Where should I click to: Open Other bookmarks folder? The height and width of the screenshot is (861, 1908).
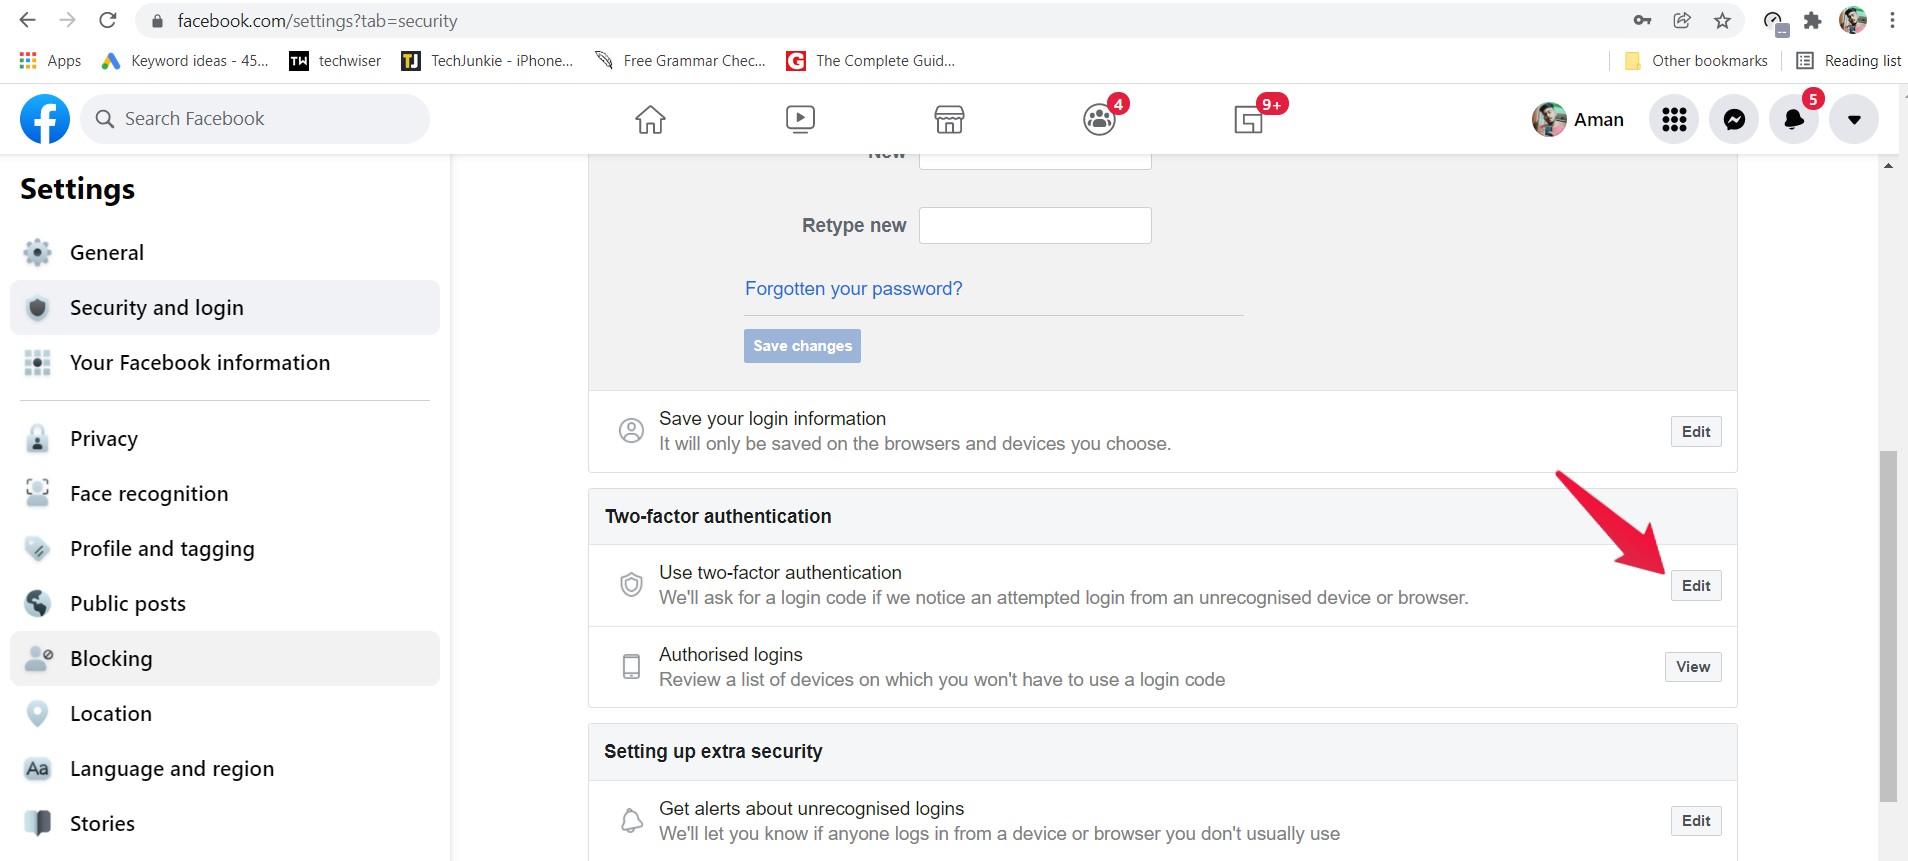(1696, 61)
